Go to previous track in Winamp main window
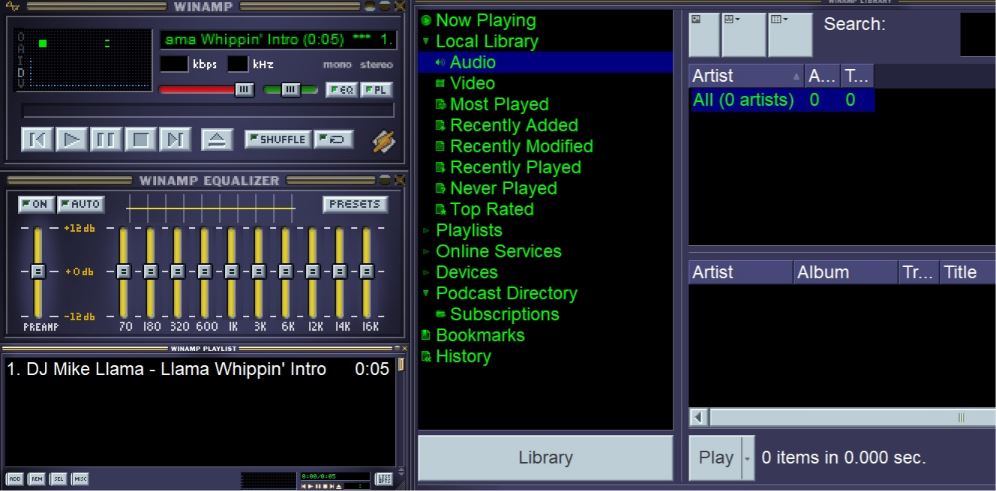 point(37,139)
